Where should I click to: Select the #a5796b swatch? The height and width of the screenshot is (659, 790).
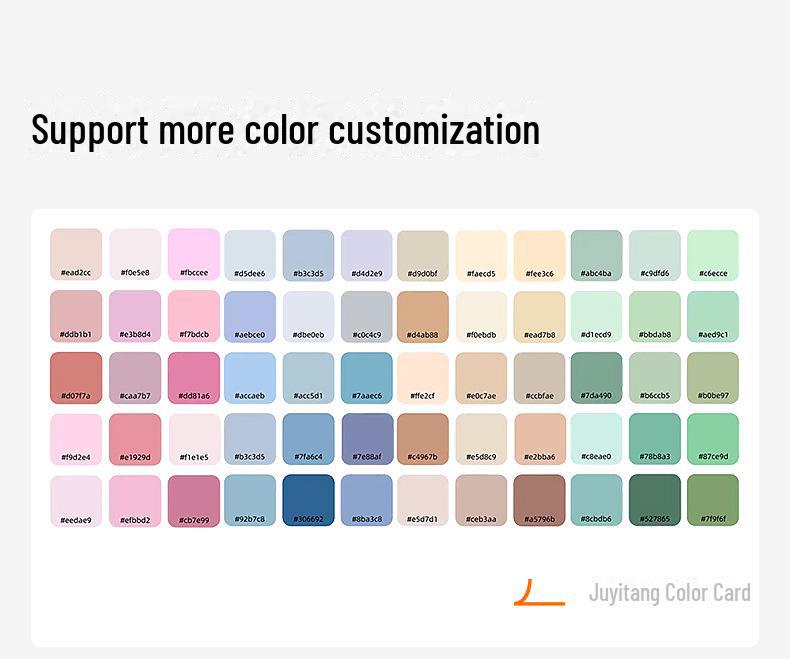tap(539, 500)
